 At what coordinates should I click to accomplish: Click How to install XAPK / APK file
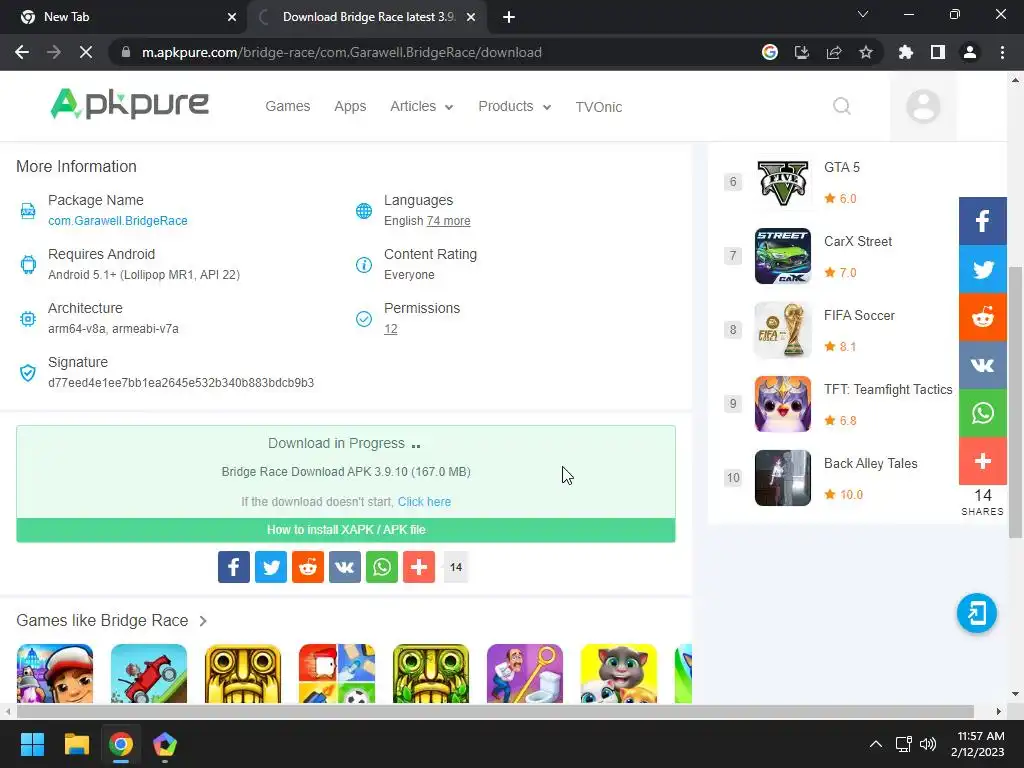pos(346,530)
